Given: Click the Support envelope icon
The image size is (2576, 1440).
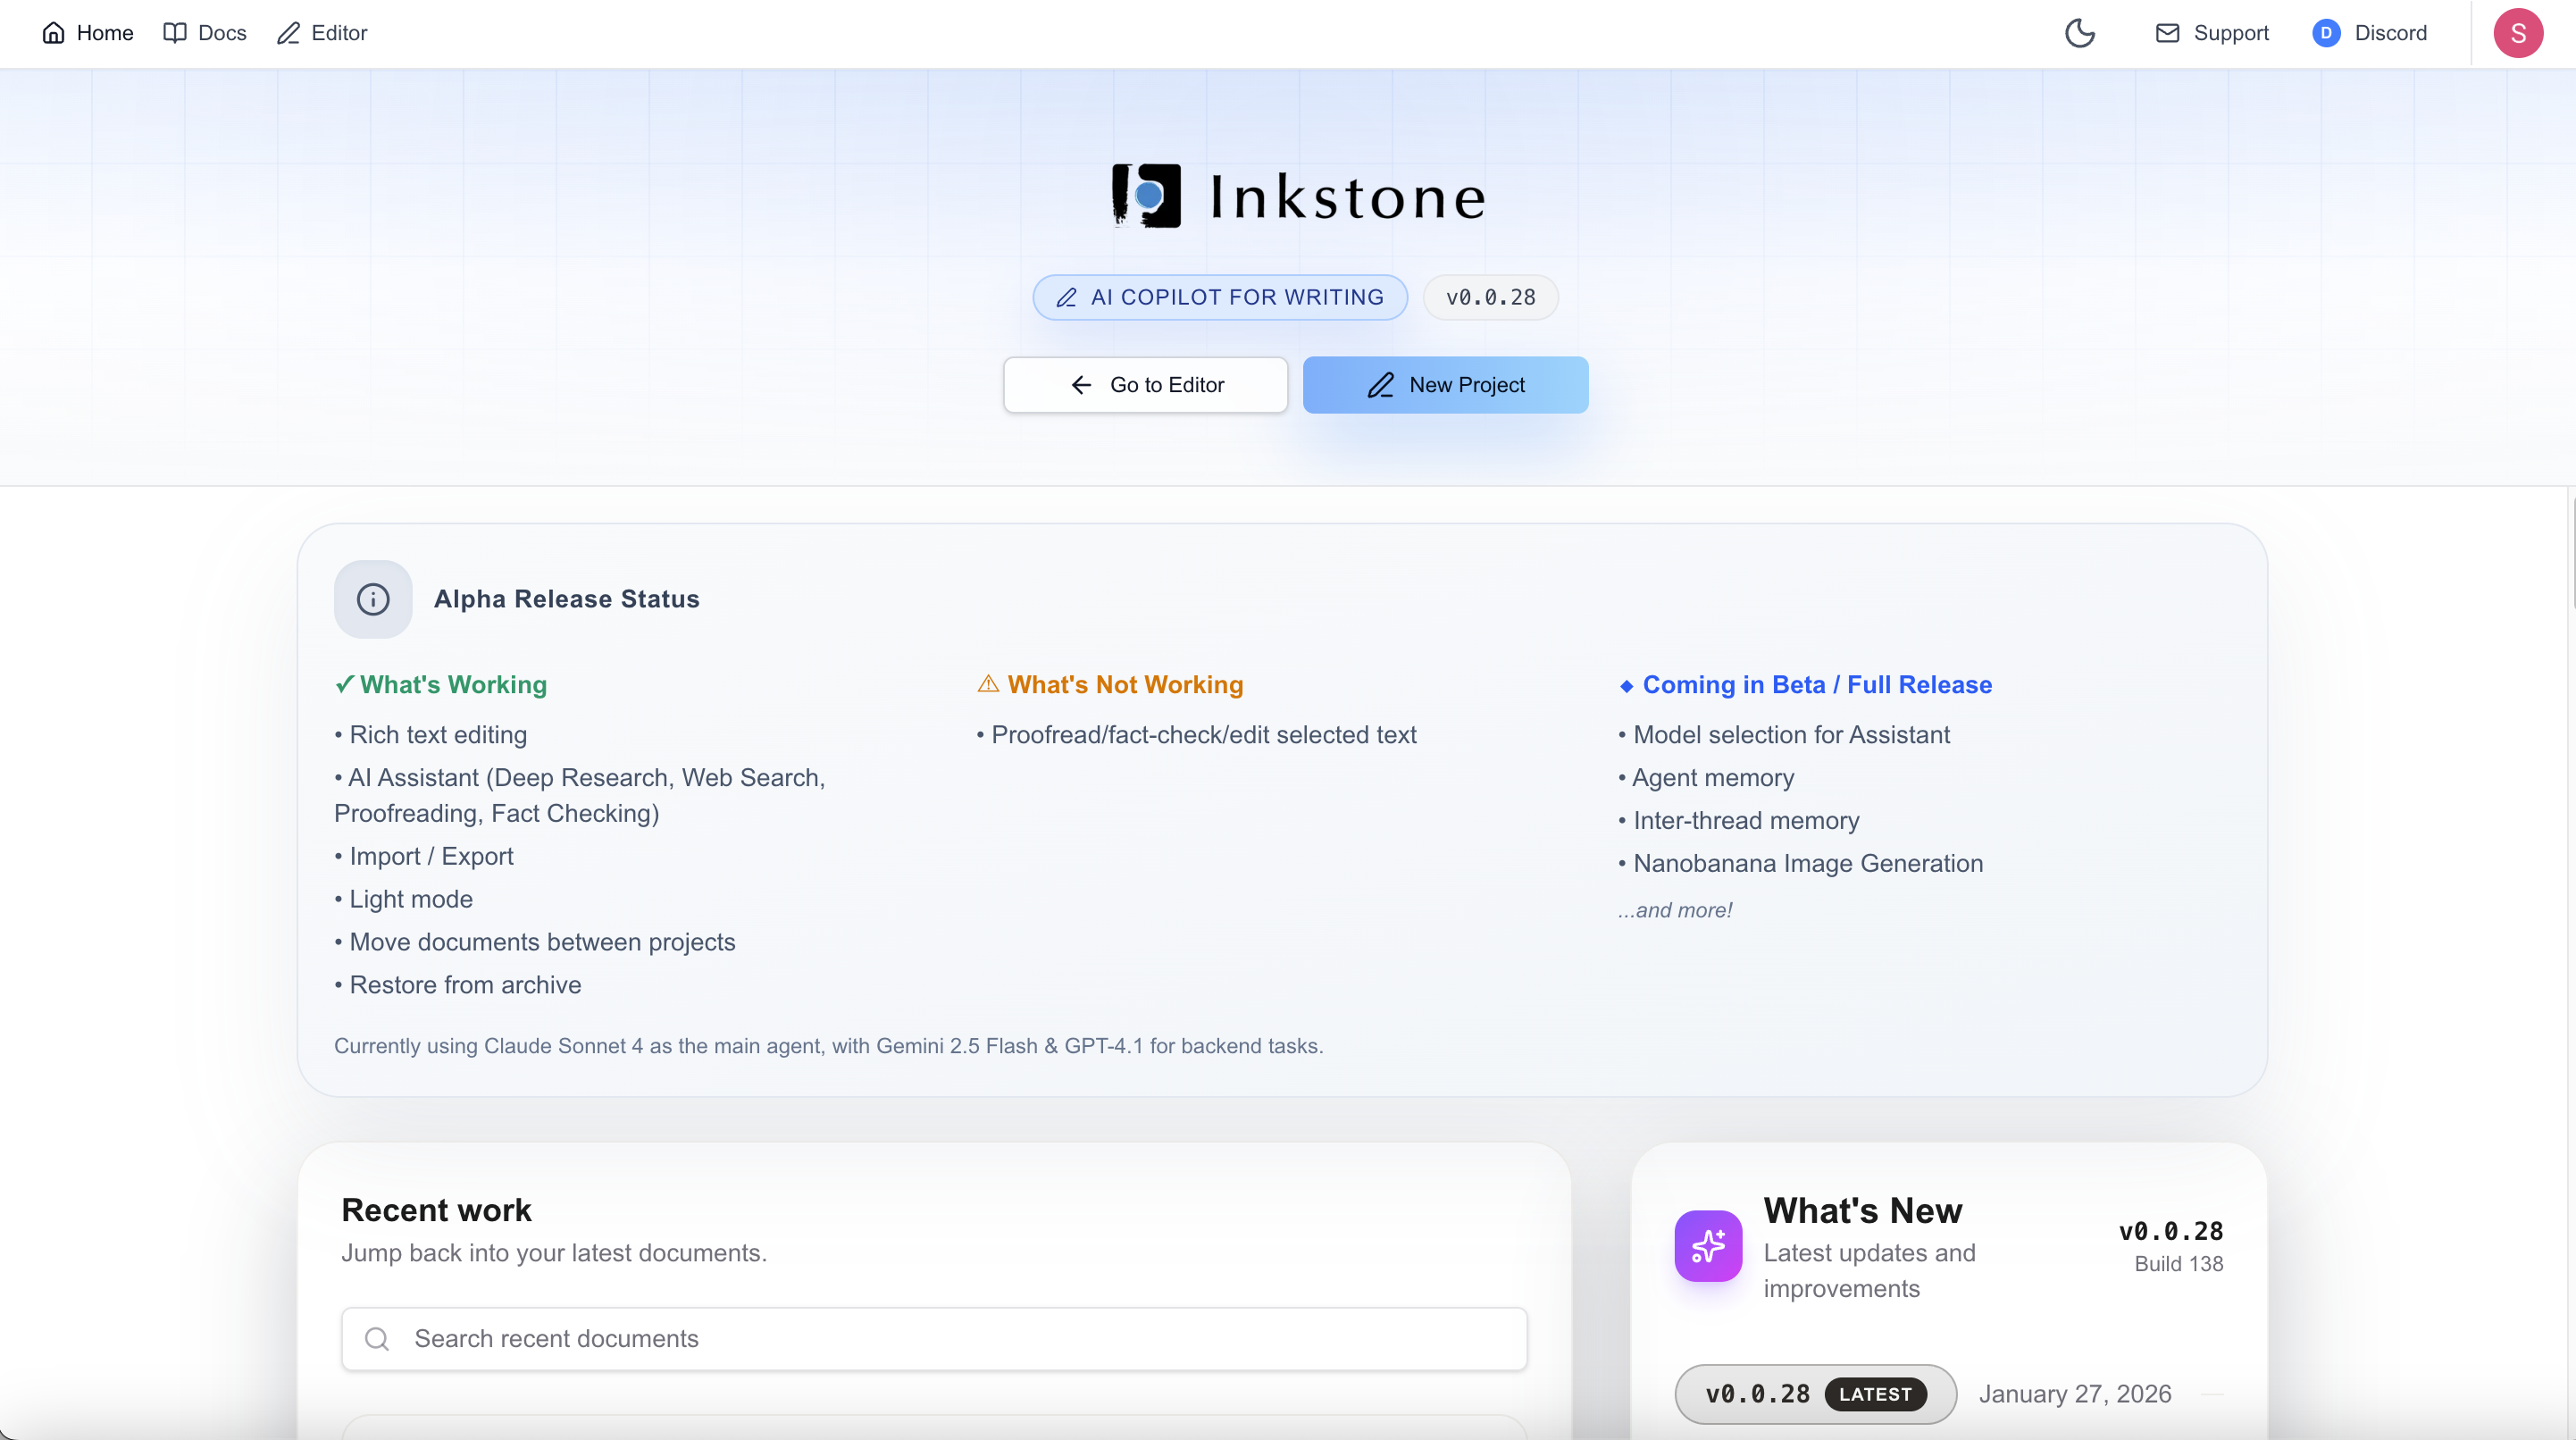Looking at the screenshot, I should tap(2167, 33).
